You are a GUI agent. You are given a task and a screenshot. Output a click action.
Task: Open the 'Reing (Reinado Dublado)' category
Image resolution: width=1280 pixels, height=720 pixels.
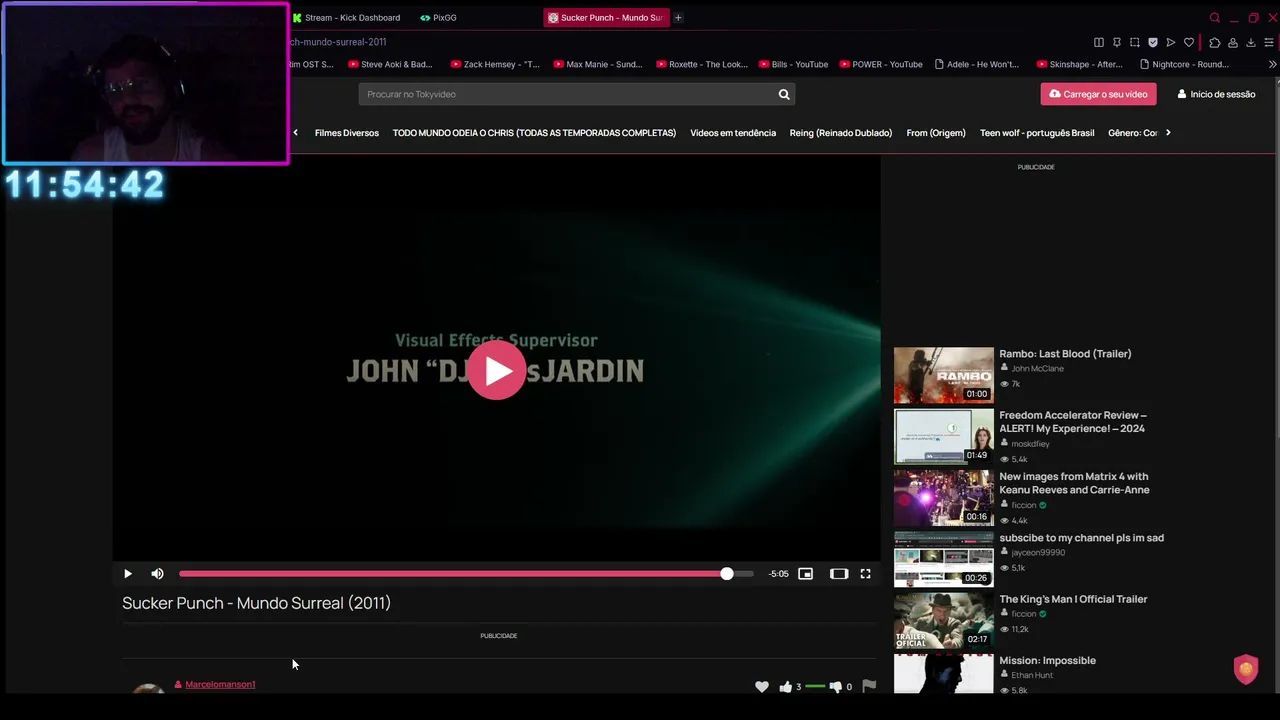[841, 133]
